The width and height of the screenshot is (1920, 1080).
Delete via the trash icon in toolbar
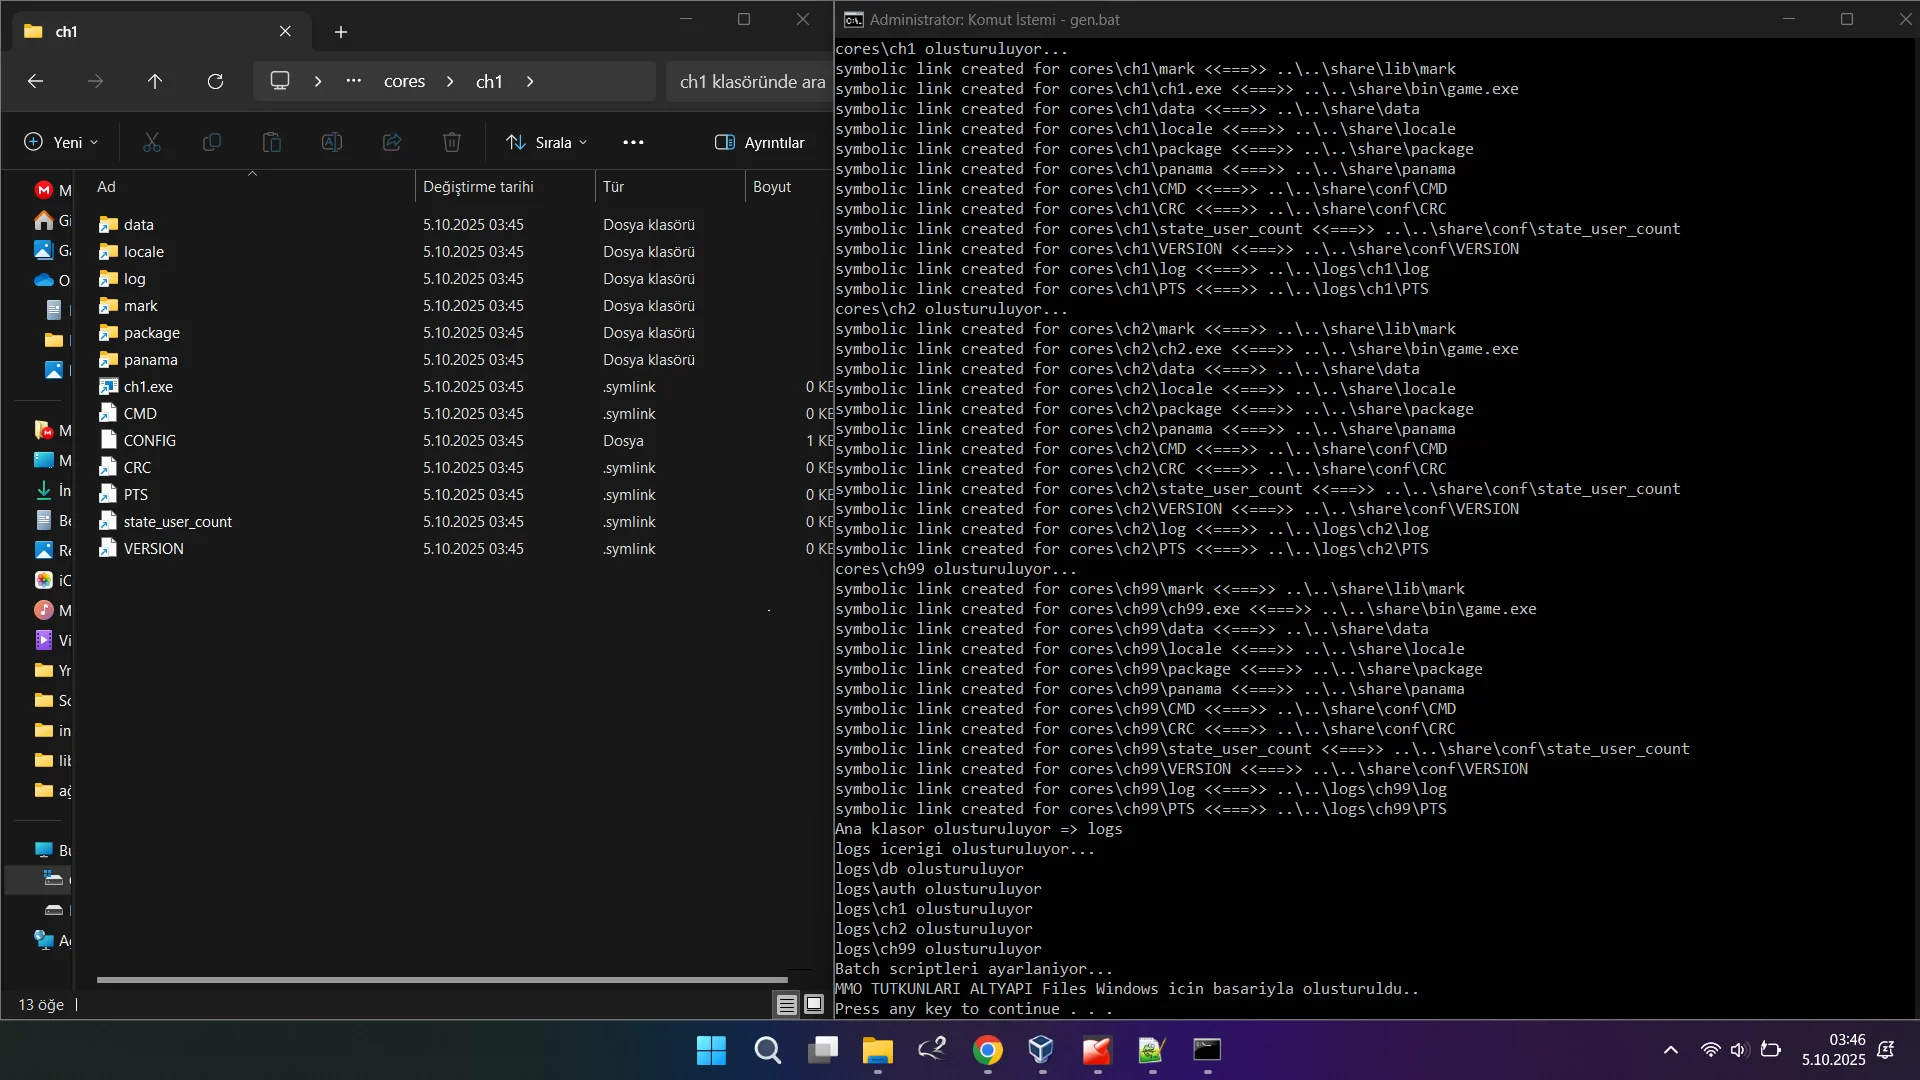point(451,142)
